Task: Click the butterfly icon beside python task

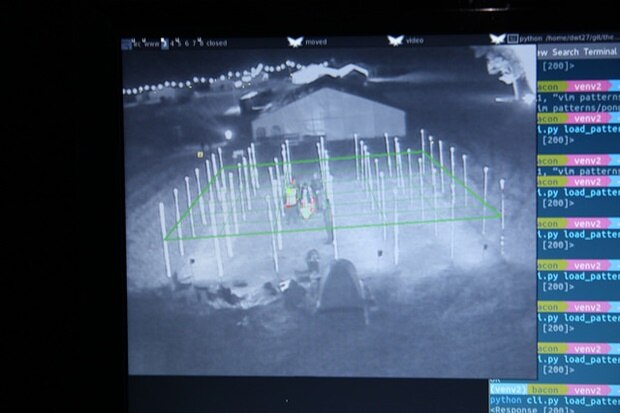Action: [x=497, y=38]
